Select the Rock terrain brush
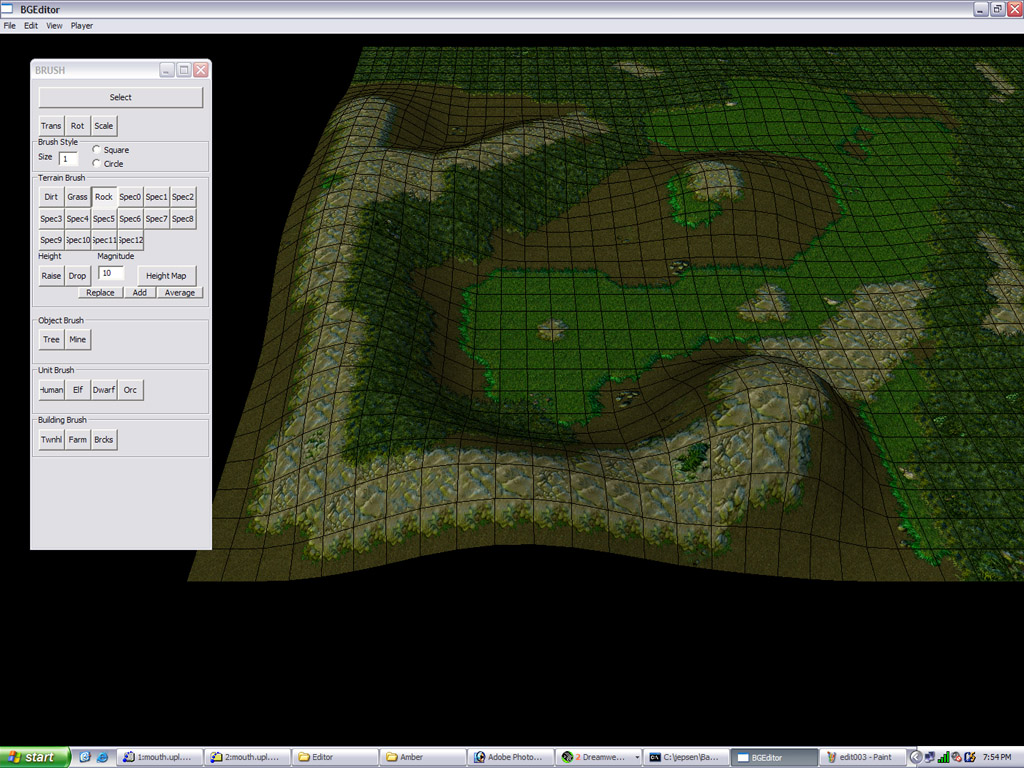 tap(104, 197)
